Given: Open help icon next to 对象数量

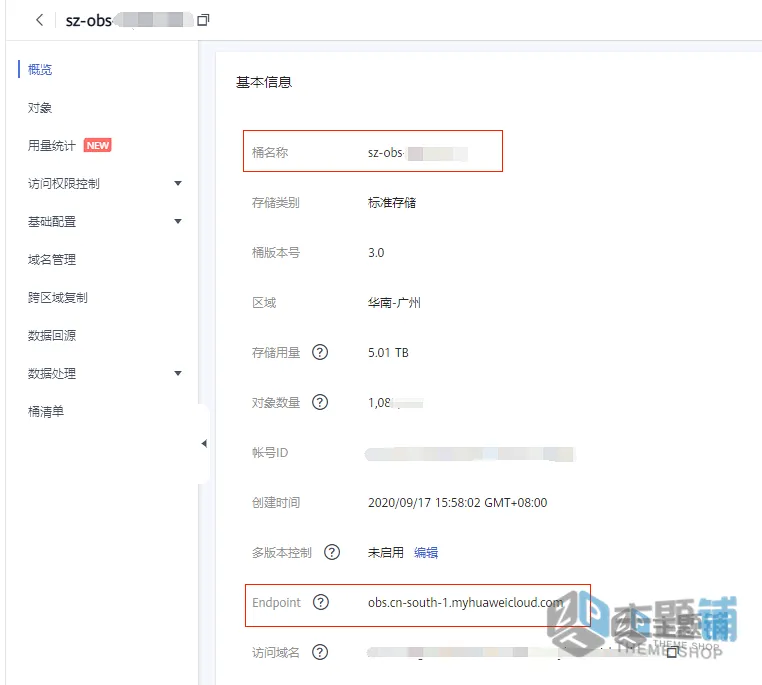Looking at the screenshot, I should point(320,402).
